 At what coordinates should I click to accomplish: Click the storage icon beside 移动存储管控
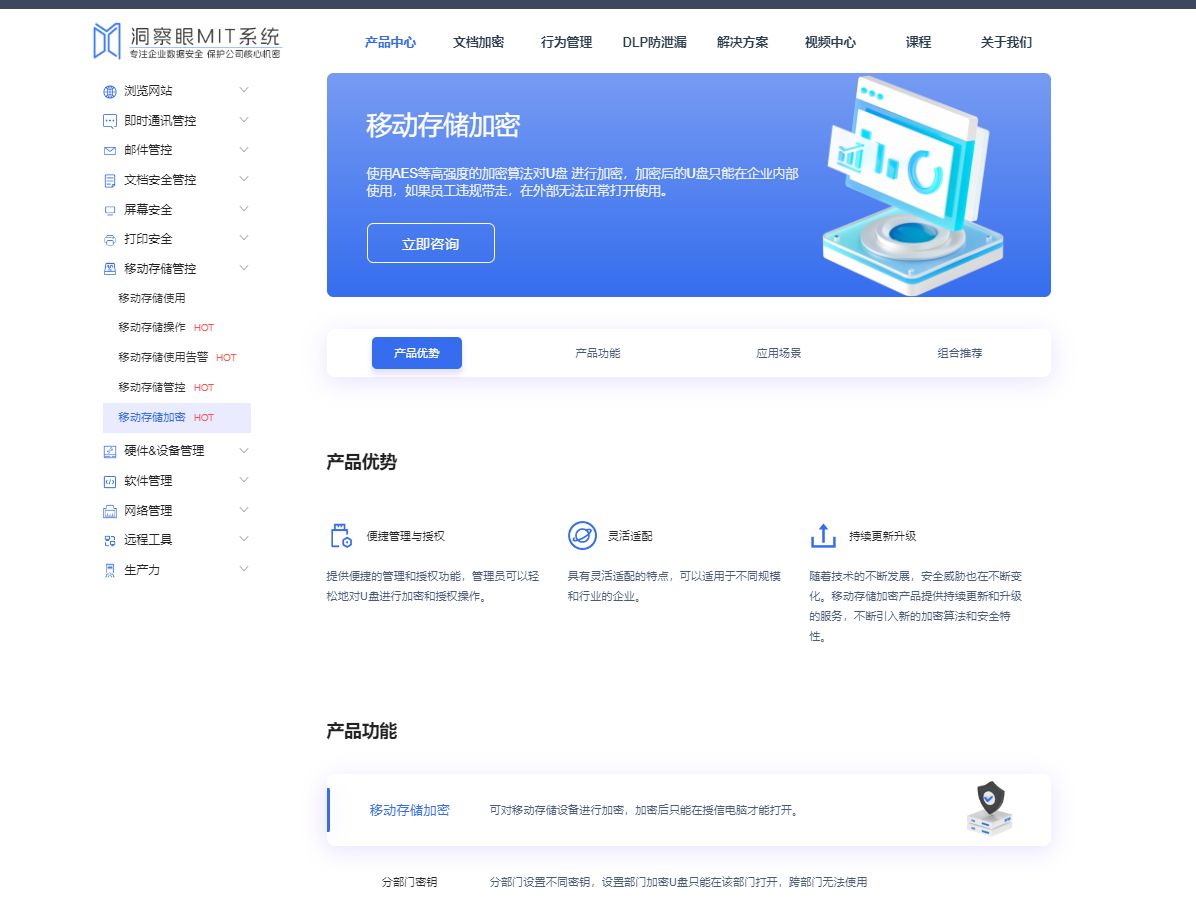(x=110, y=269)
